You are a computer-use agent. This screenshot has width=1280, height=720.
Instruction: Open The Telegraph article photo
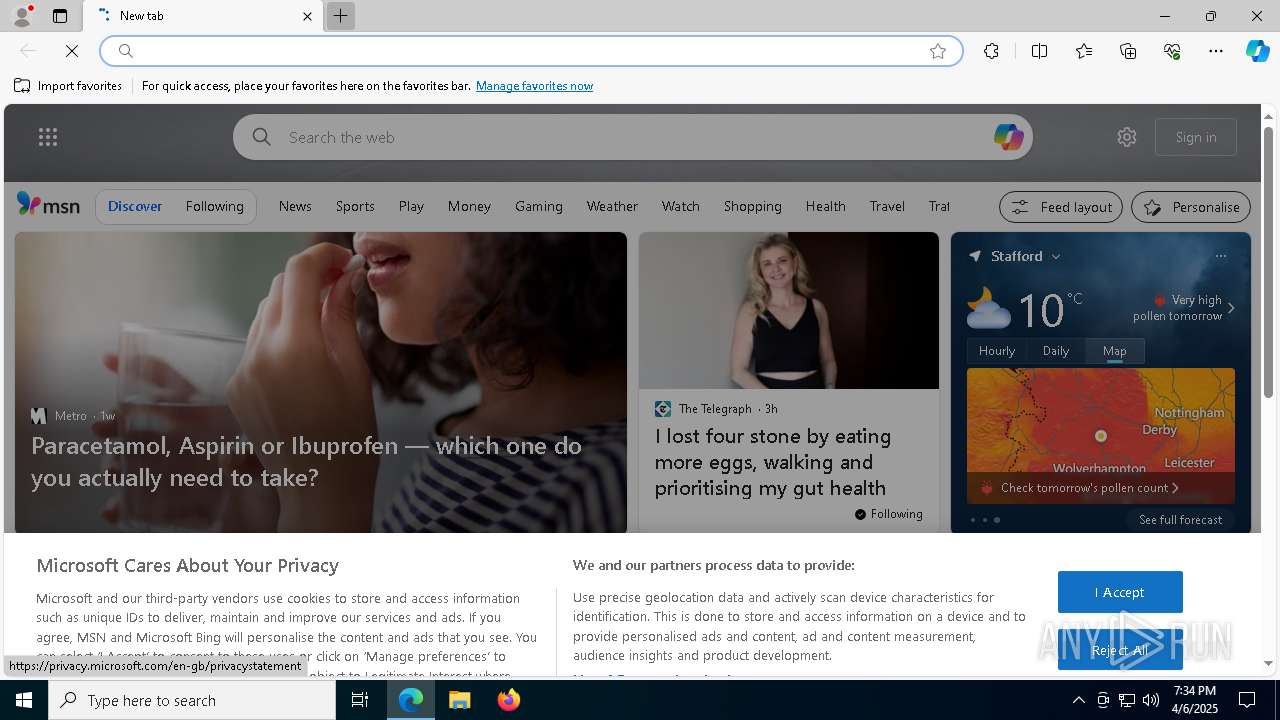(x=789, y=311)
